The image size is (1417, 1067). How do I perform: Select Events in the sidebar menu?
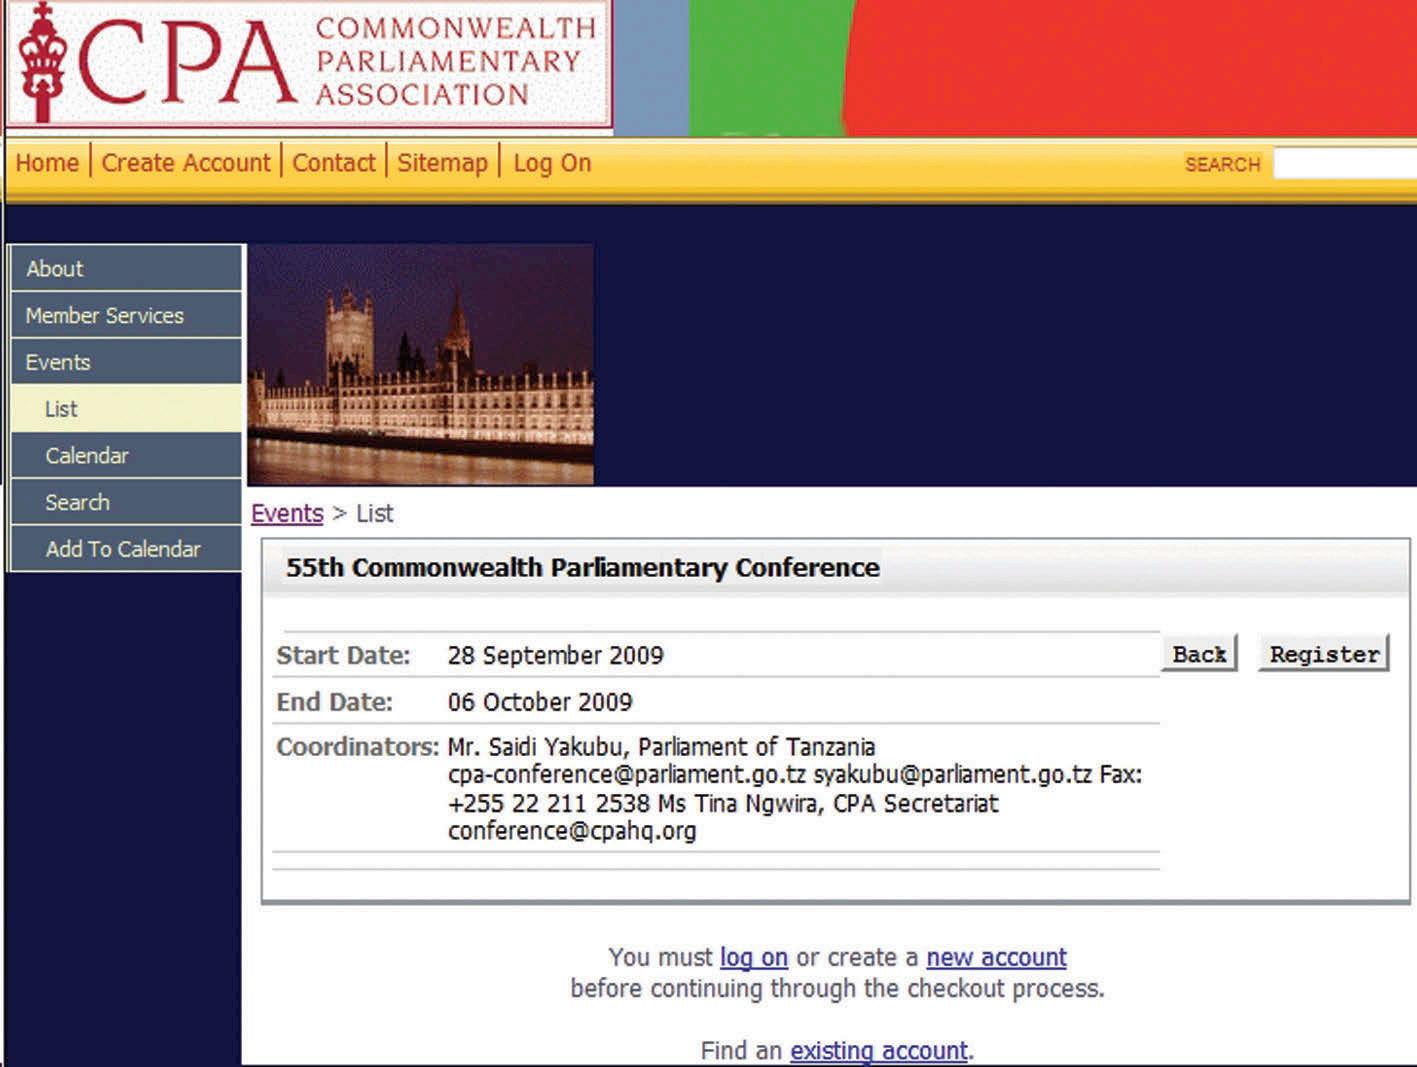[x=126, y=362]
